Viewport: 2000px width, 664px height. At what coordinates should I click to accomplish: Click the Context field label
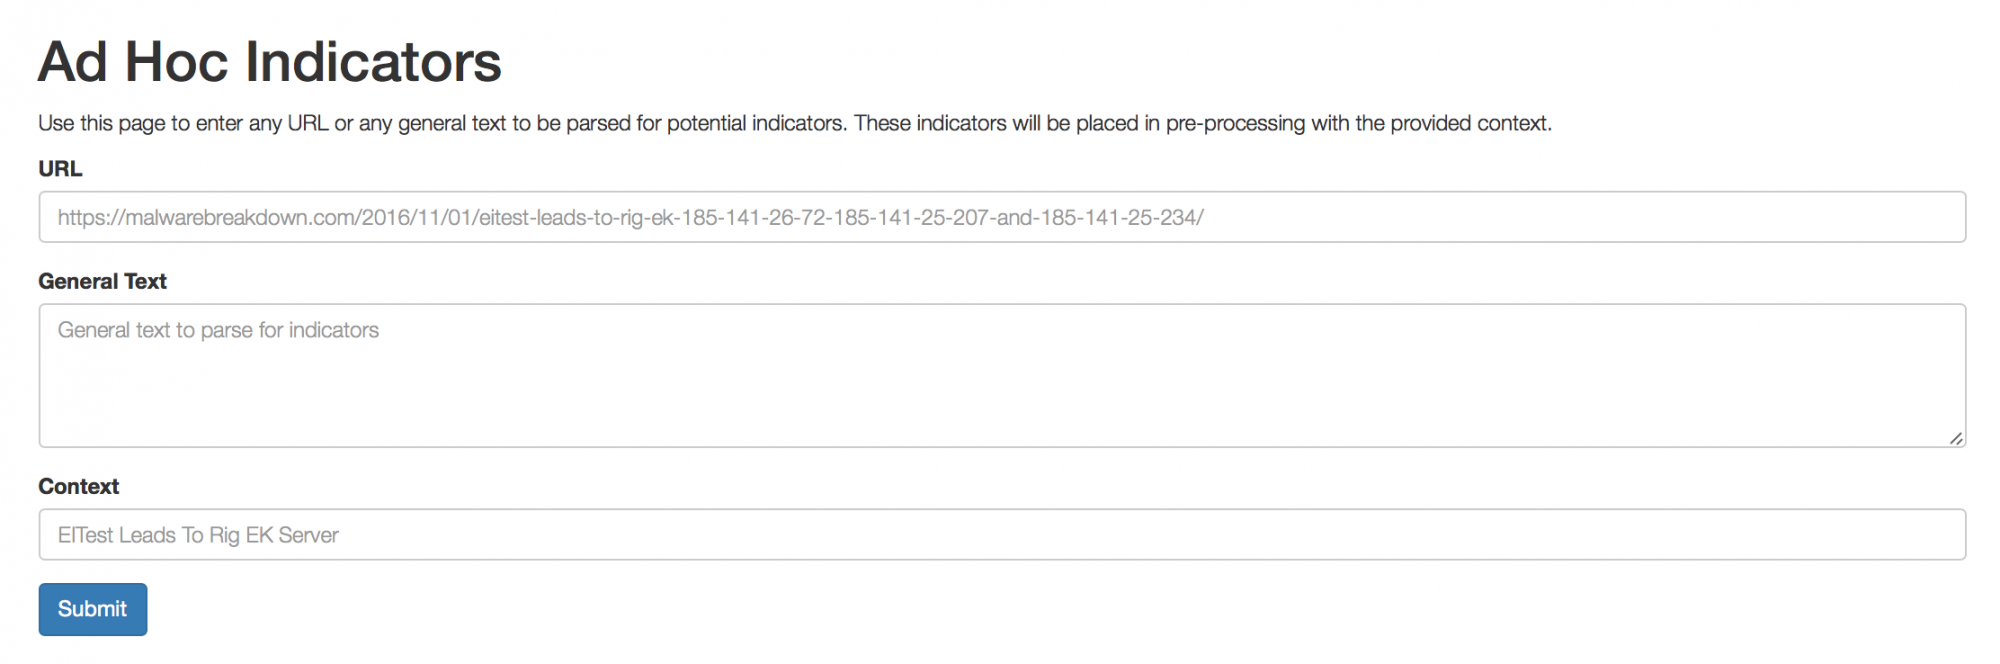tap(78, 487)
